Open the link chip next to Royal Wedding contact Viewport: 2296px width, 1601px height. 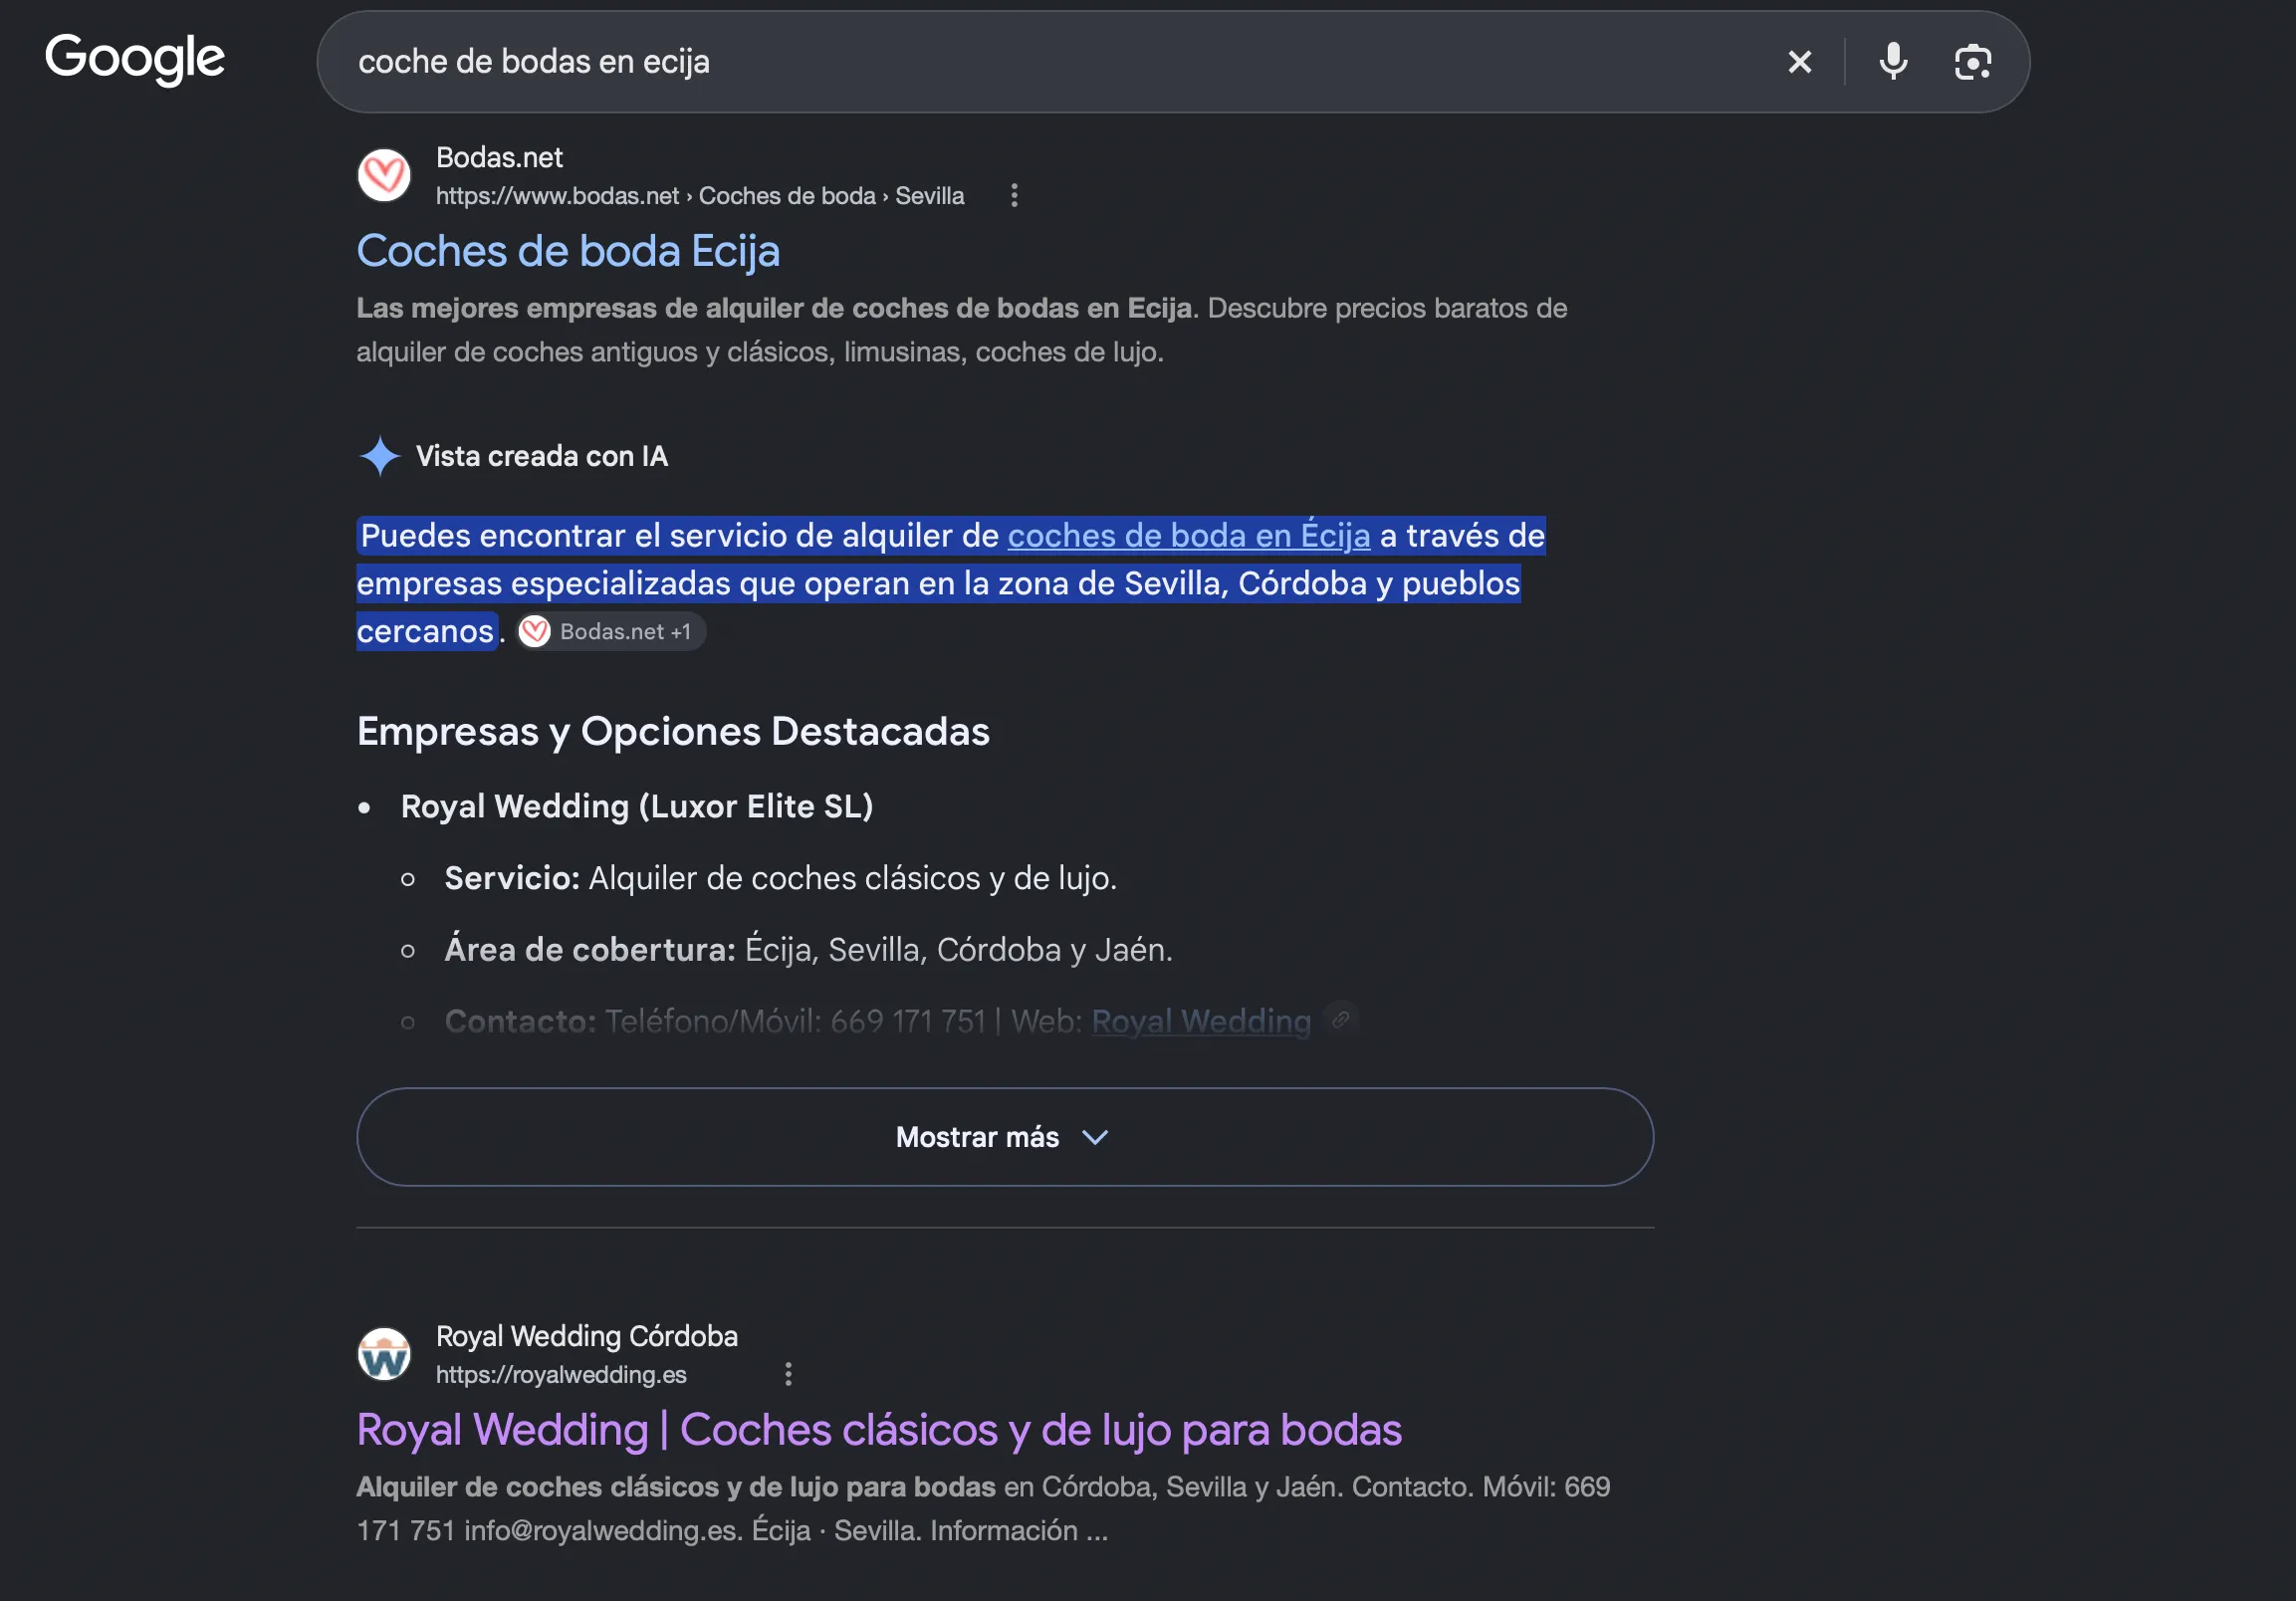[1341, 1019]
